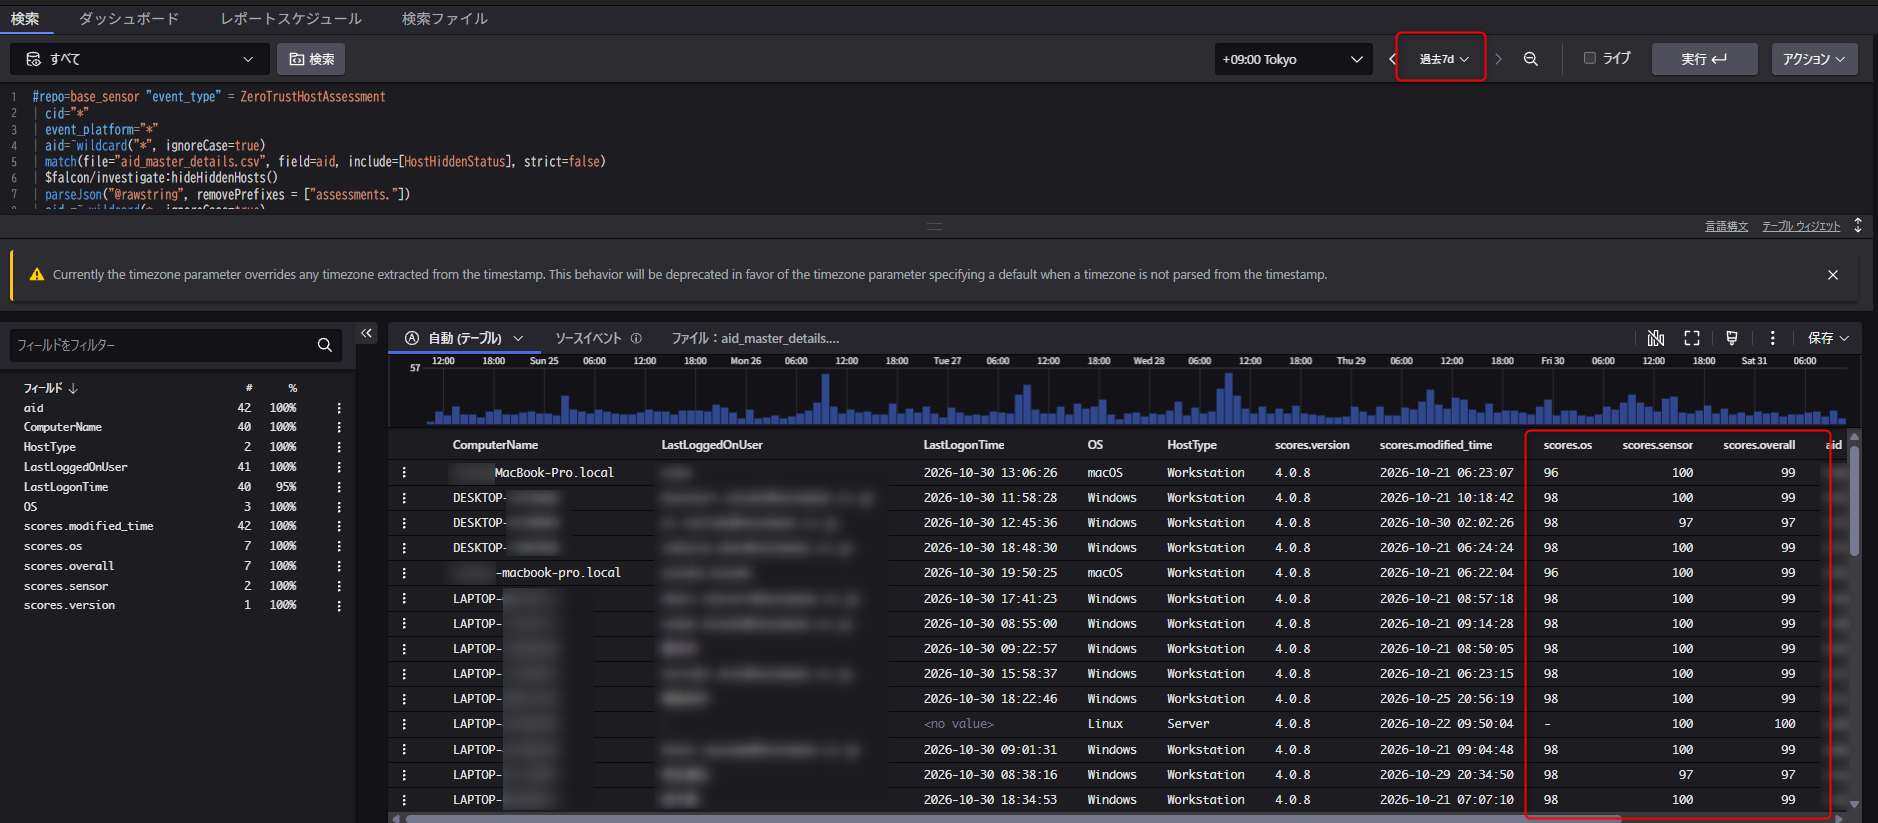The height and width of the screenshot is (823, 1878).
Task: Open row menu for the Linux Server row
Action: [x=404, y=724]
